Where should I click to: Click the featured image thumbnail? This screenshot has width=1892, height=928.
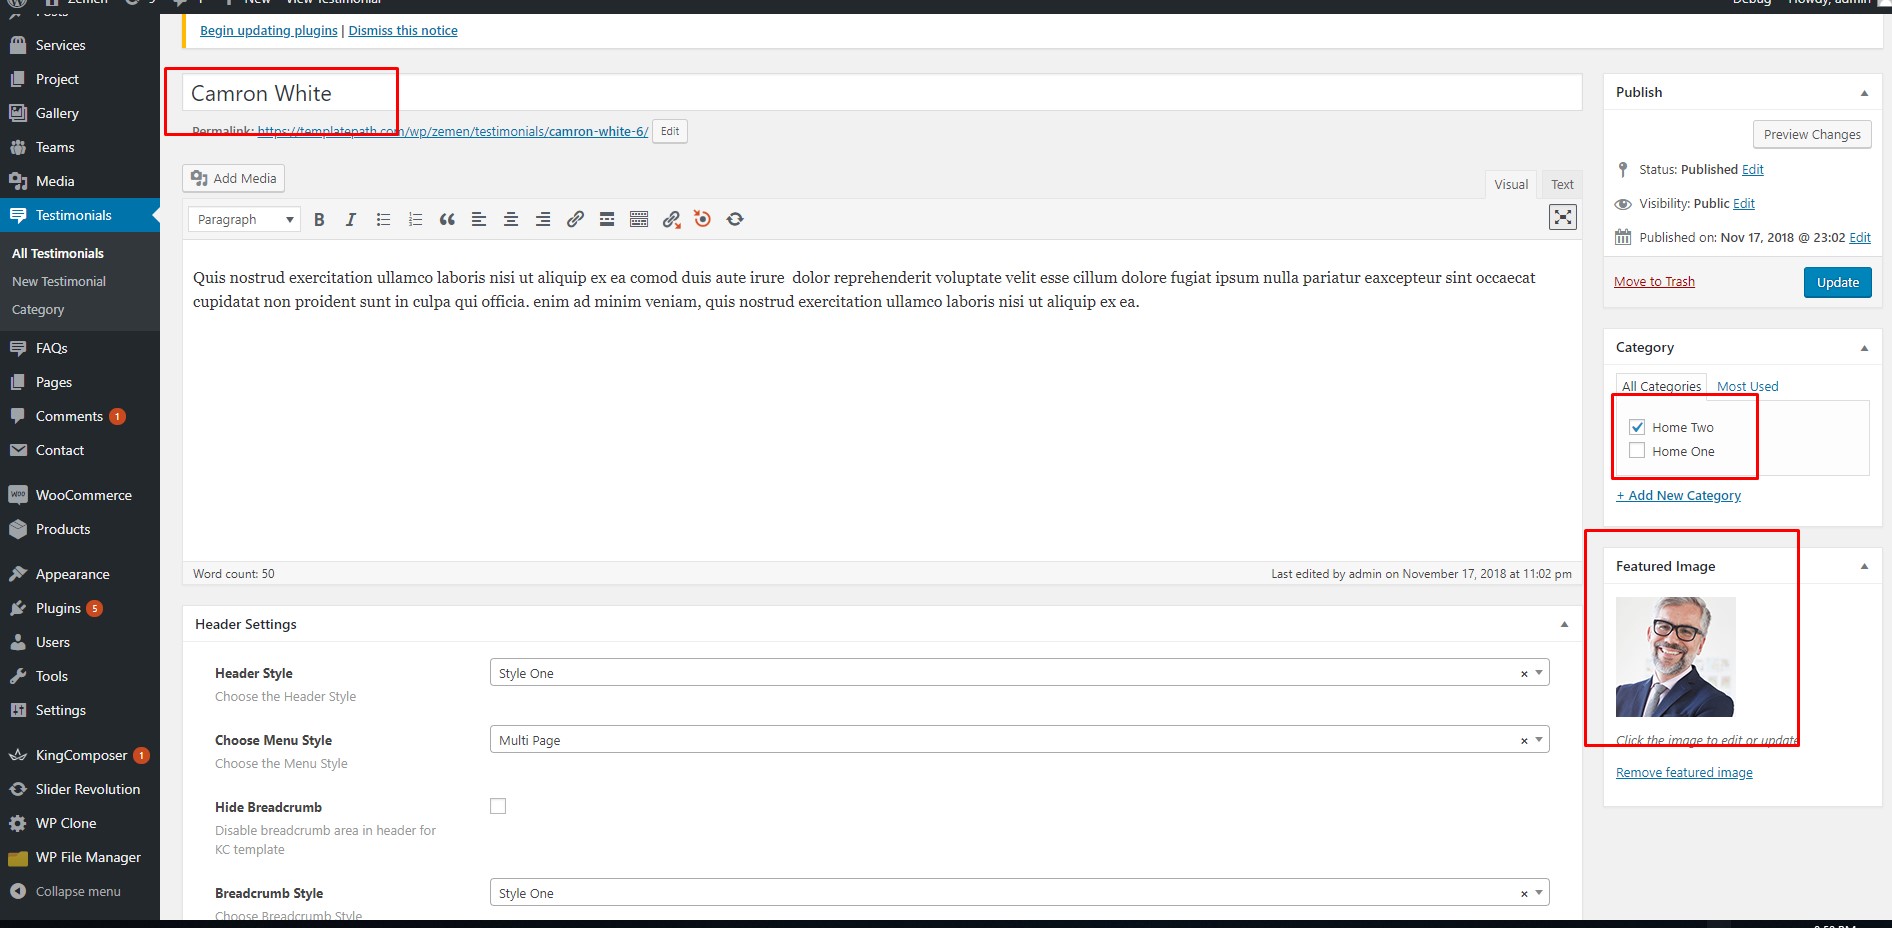click(1675, 657)
